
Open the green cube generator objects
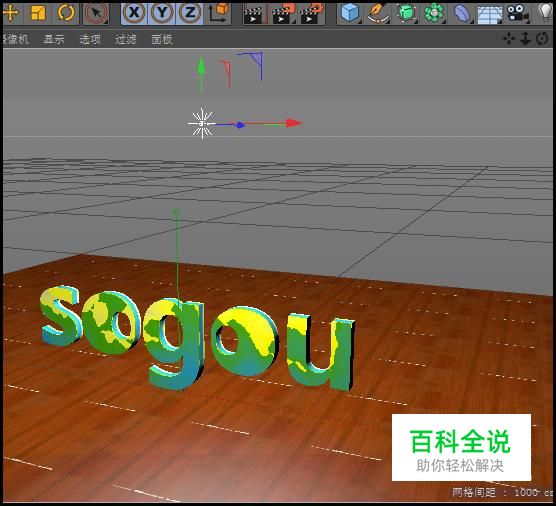coord(406,13)
